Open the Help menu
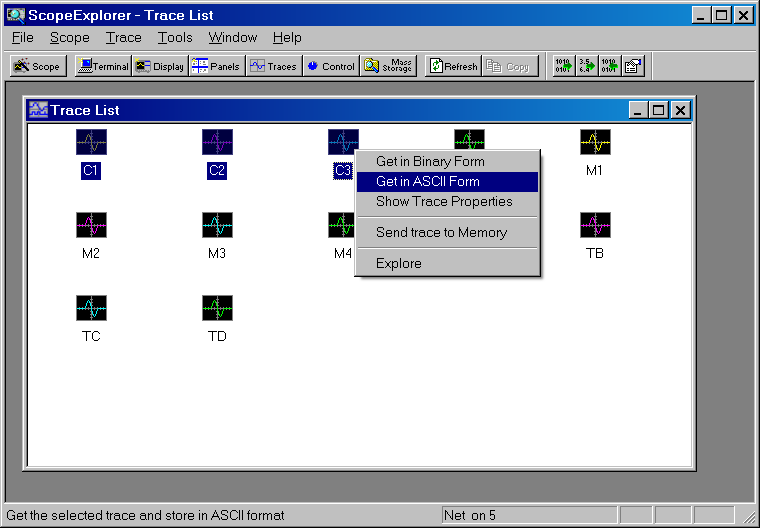 tap(287, 37)
